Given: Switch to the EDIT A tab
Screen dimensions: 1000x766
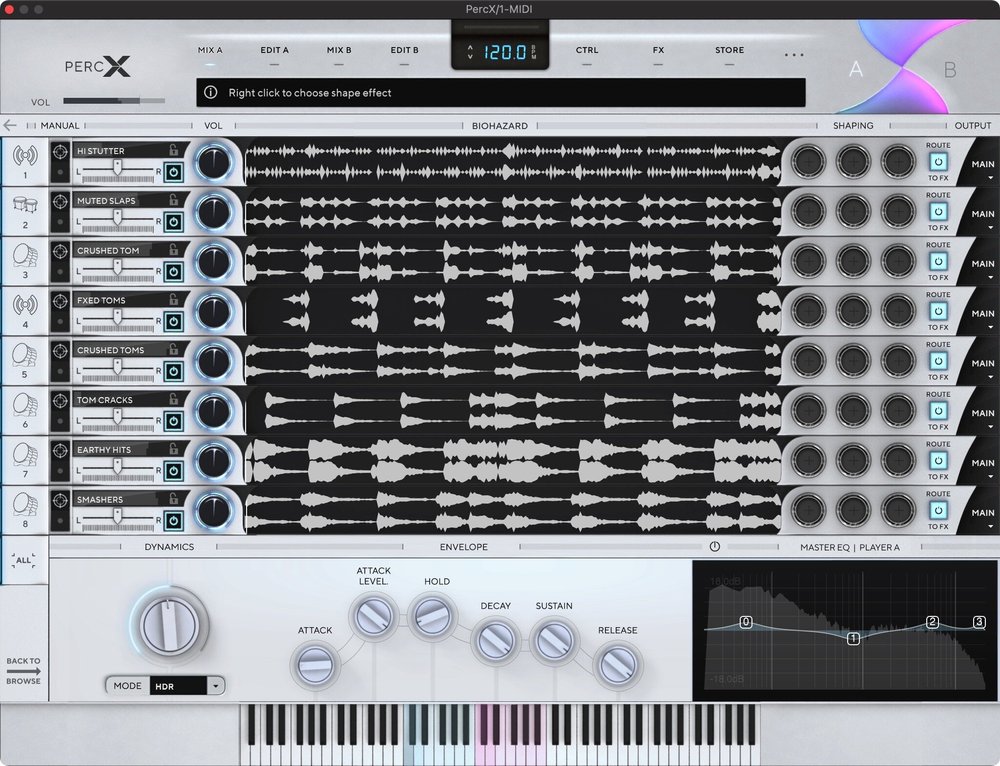Looking at the screenshot, I should point(273,50).
